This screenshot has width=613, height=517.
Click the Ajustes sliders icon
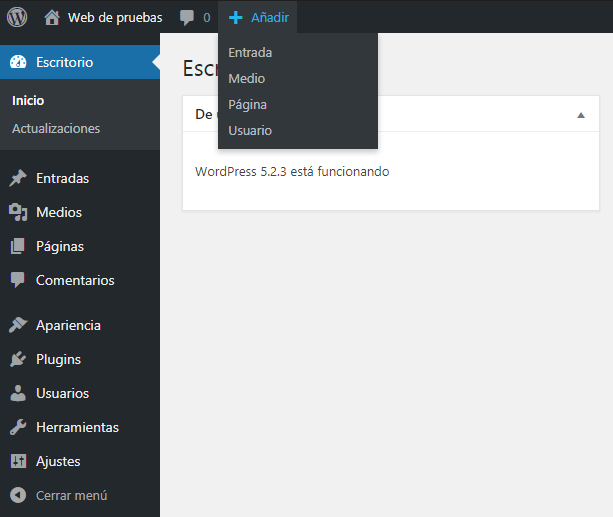pos(18,461)
